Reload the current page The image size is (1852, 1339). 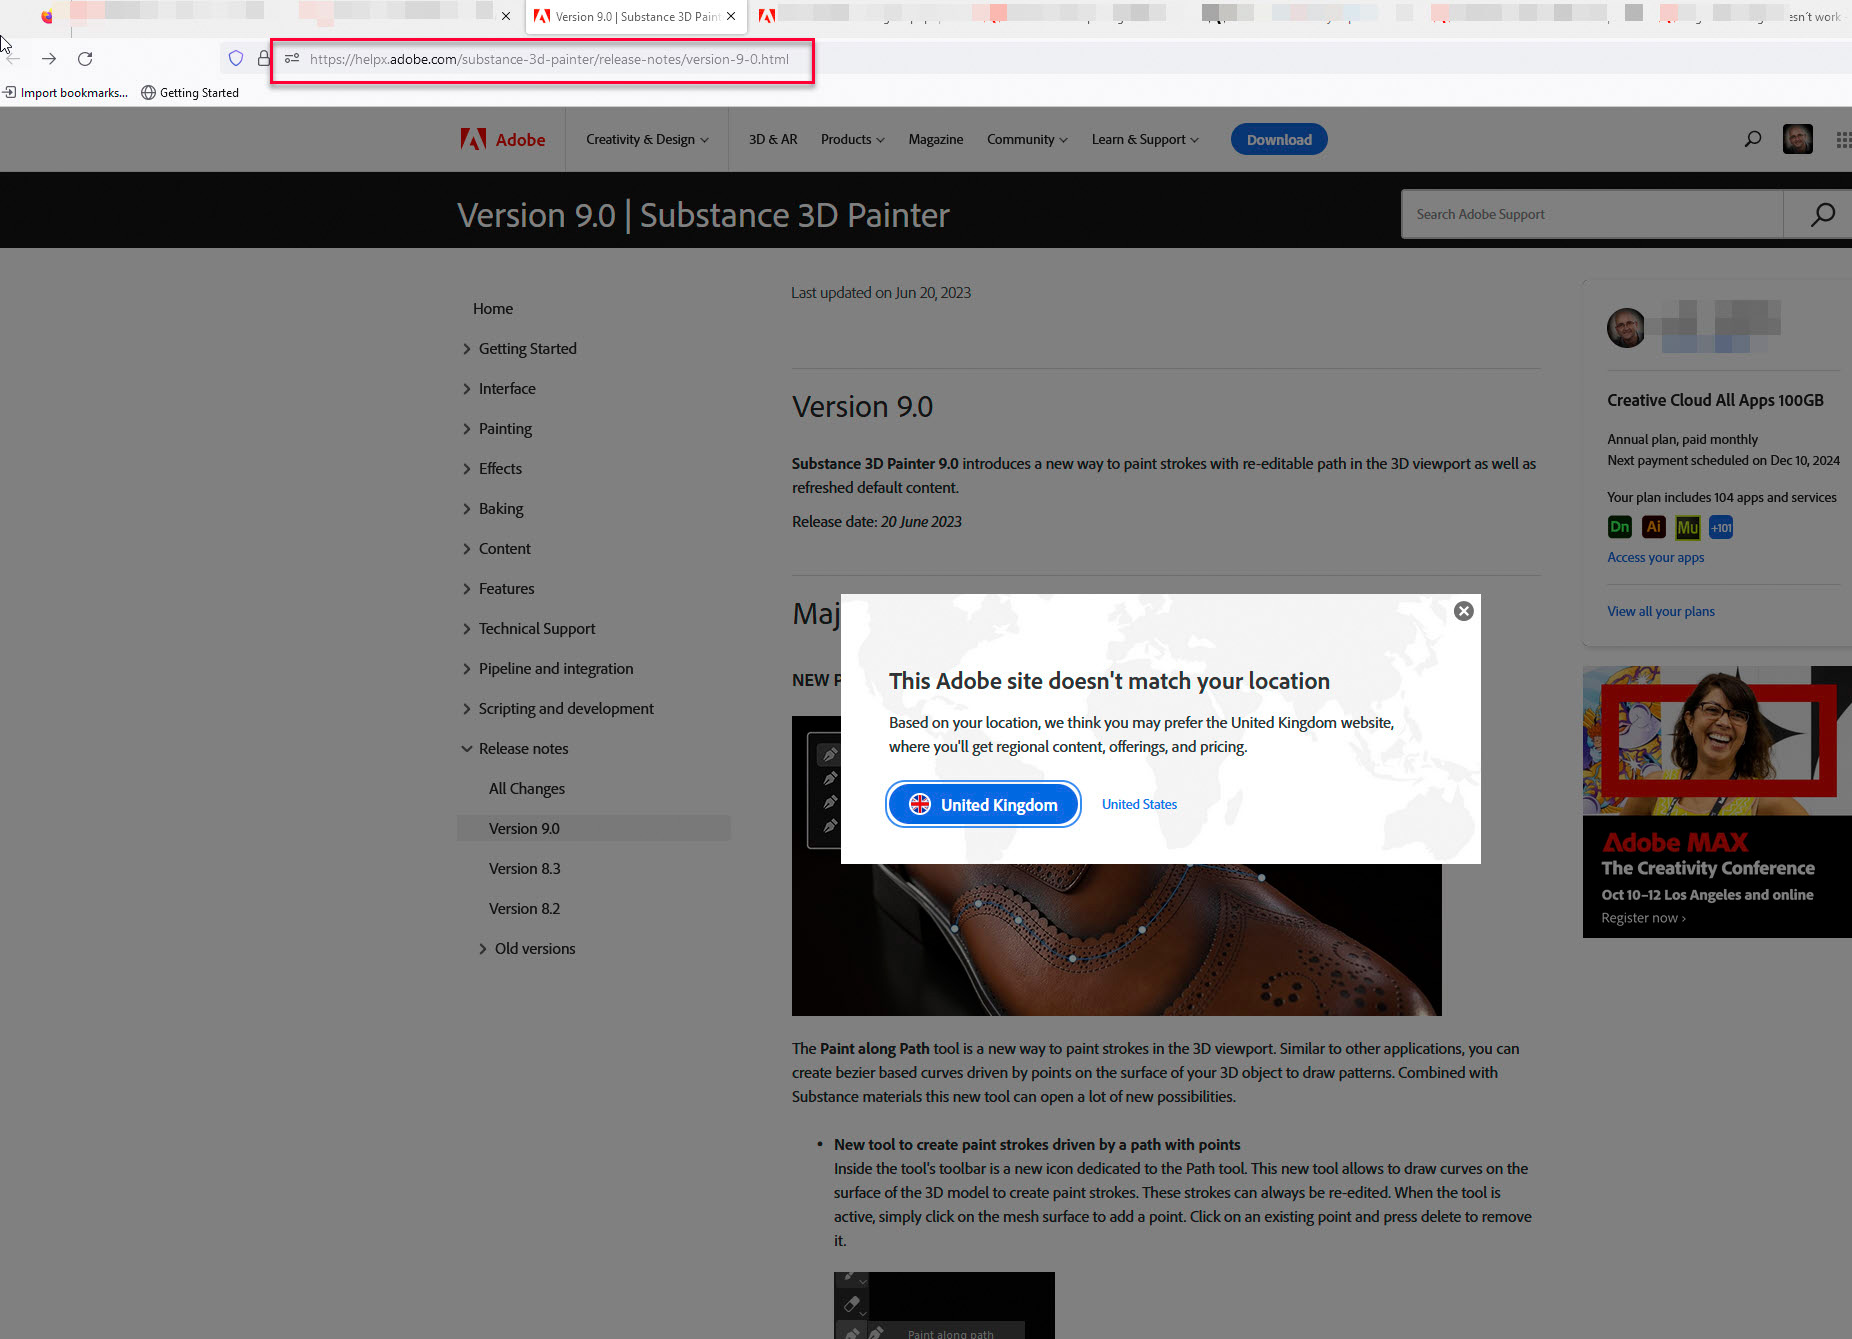[85, 58]
